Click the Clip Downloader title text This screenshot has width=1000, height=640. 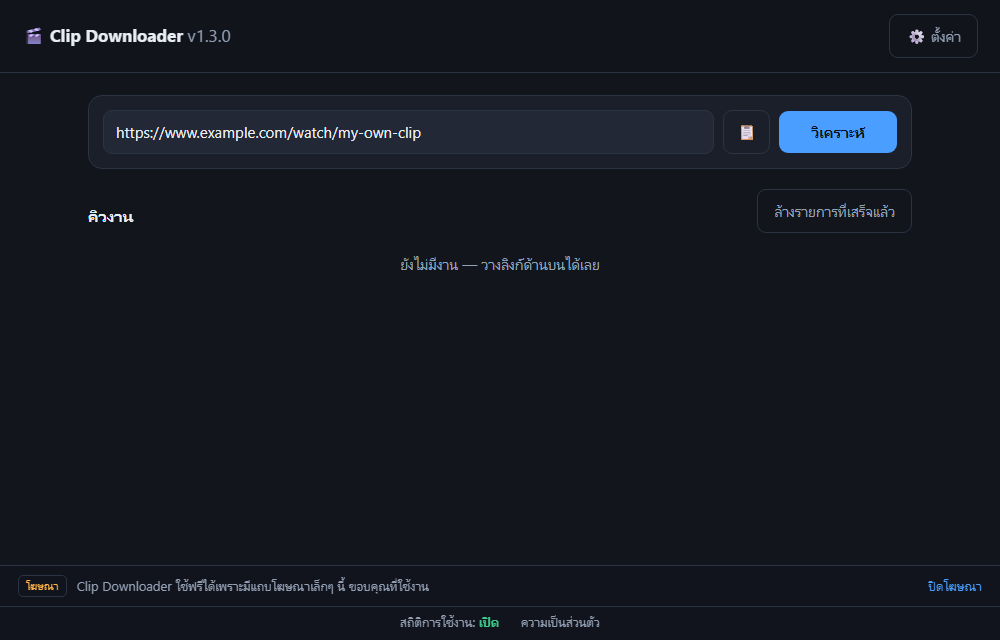pos(116,36)
